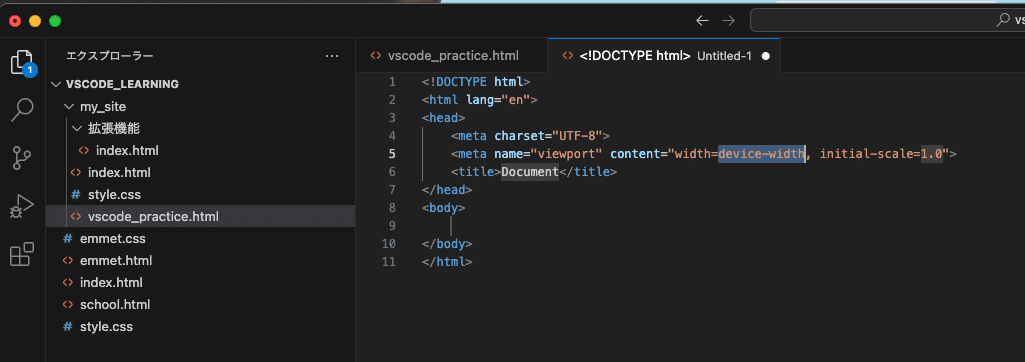The image size is (1025, 362).
Task: Click the opening <body> tag on line 8
Action: pos(444,208)
